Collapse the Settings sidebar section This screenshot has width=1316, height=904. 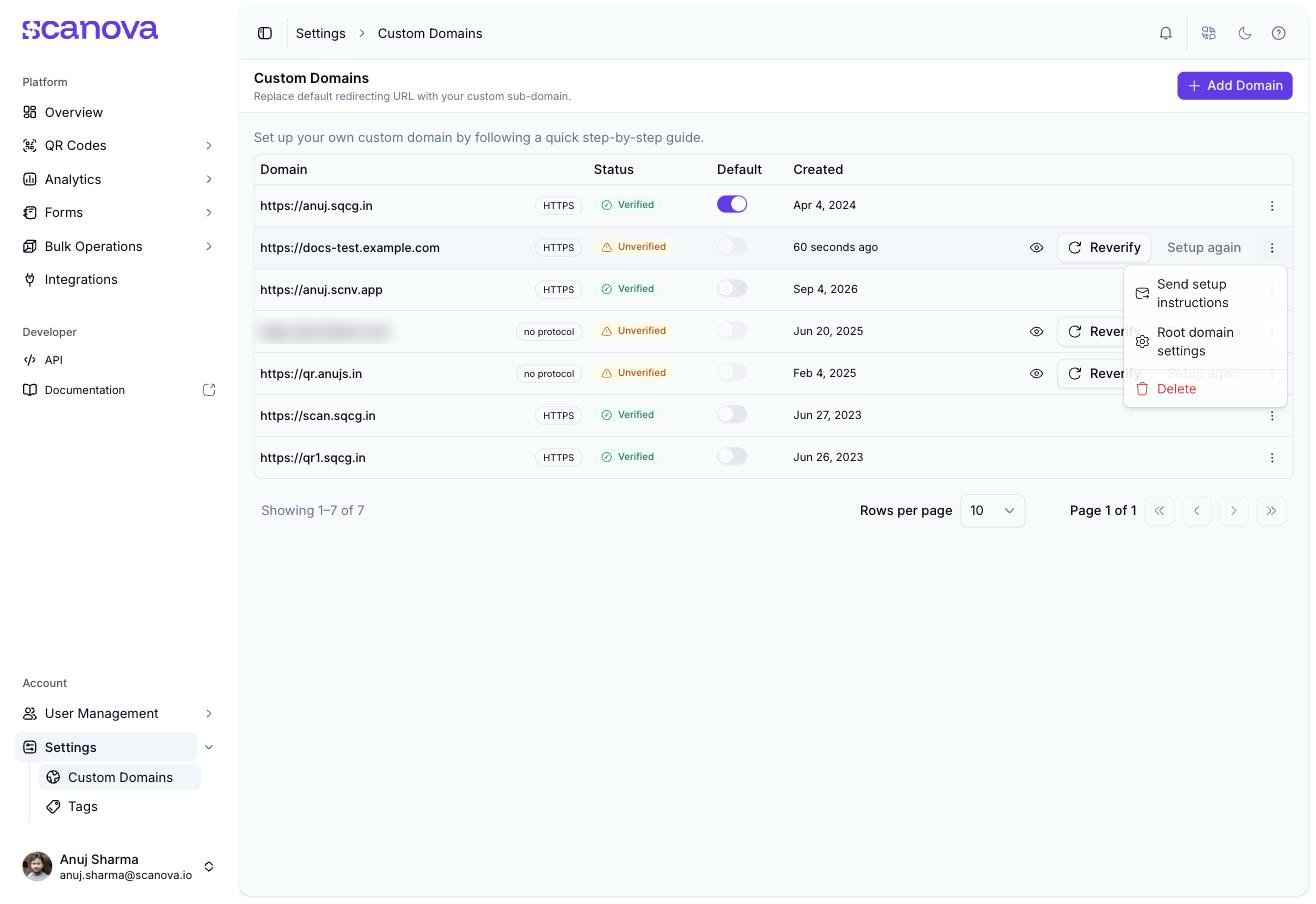pyautogui.click(x=209, y=748)
